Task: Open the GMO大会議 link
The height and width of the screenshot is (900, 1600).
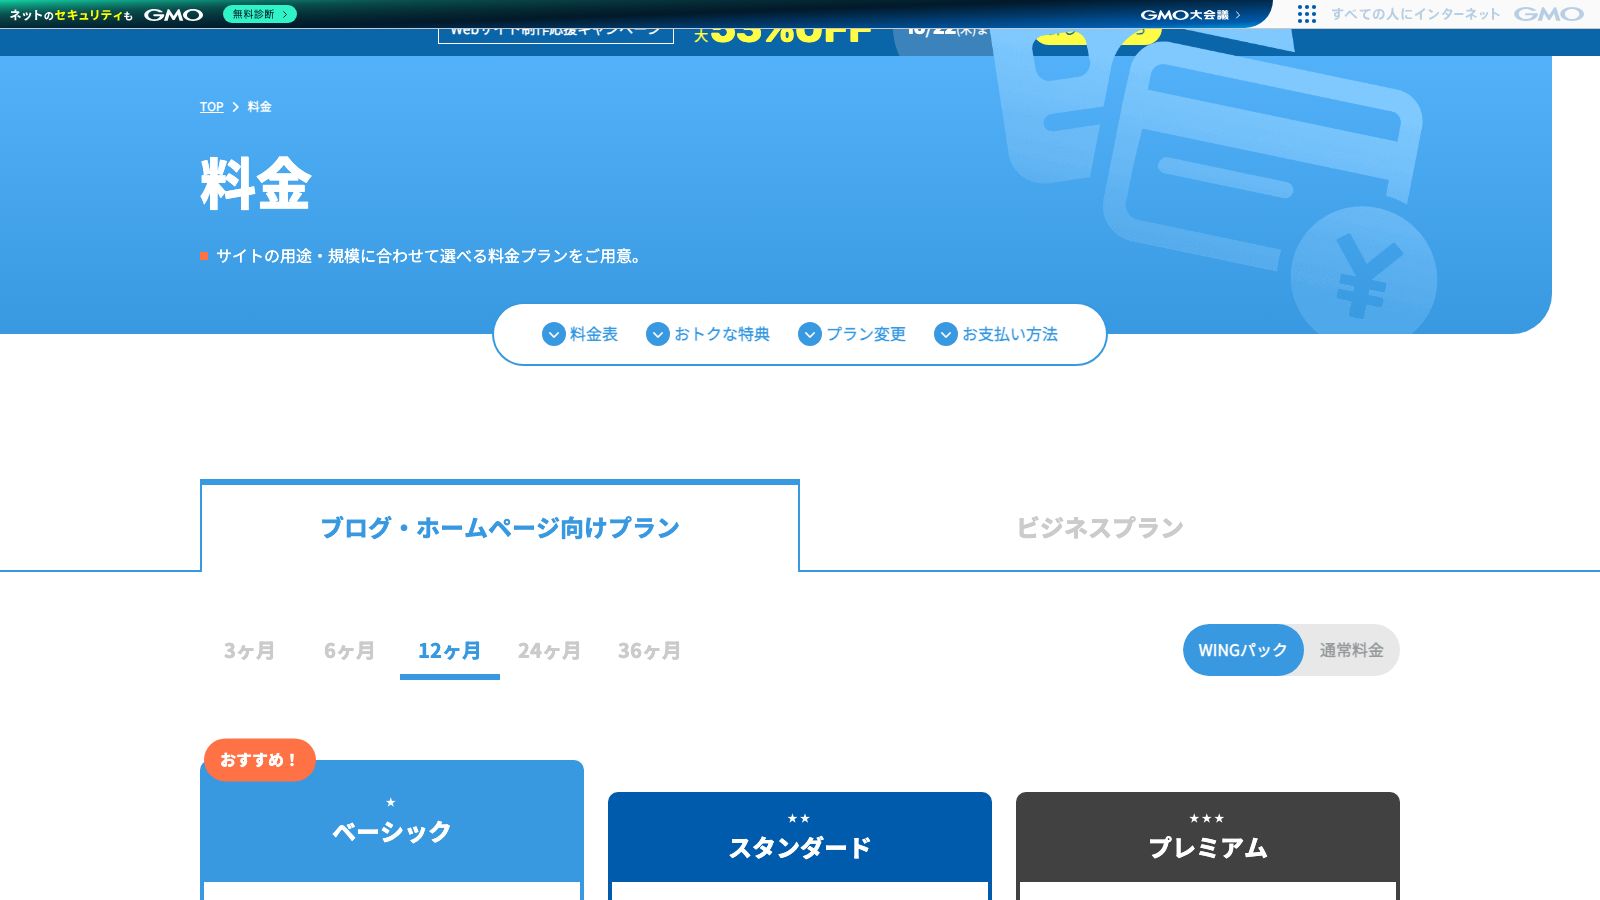Action: pyautogui.click(x=1190, y=15)
